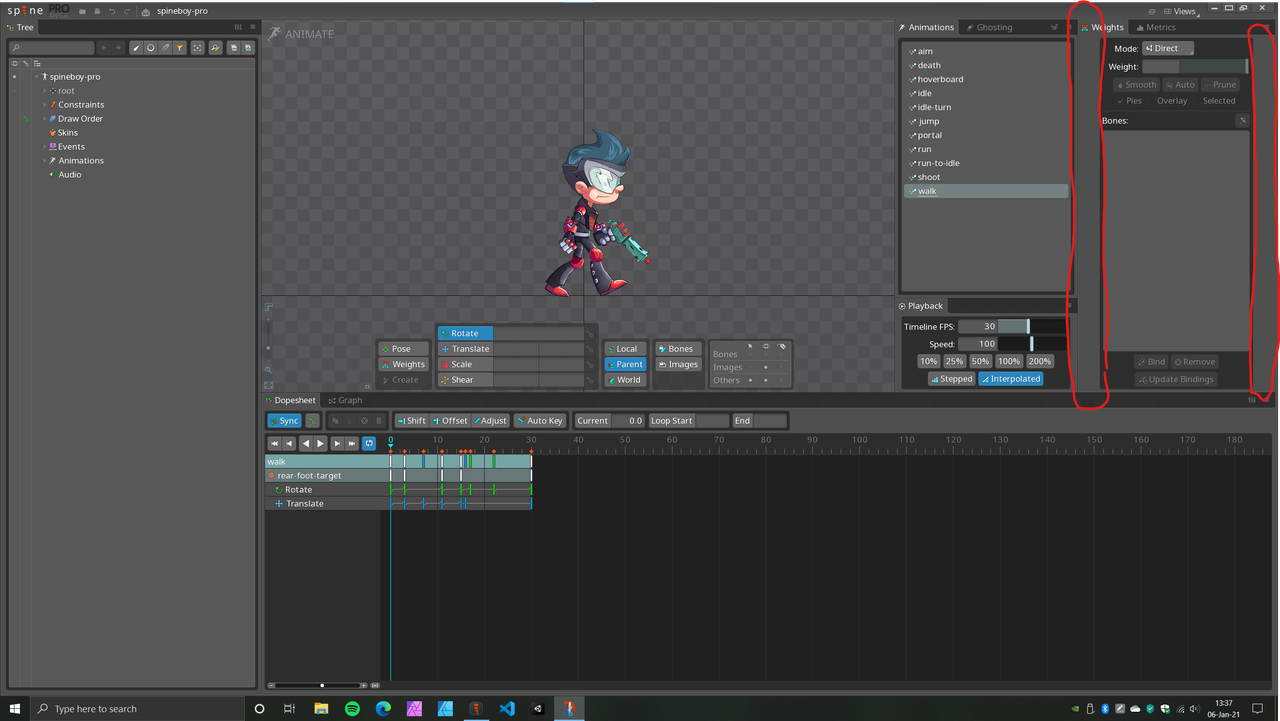Click the collapse all tree icon
1280x721 pixels.
click(233, 48)
